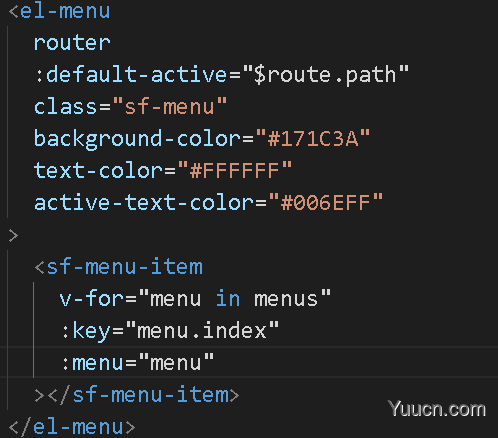Click the active-text-color attribute name
The width and height of the screenshot is (498, 438).
point(144,203)
